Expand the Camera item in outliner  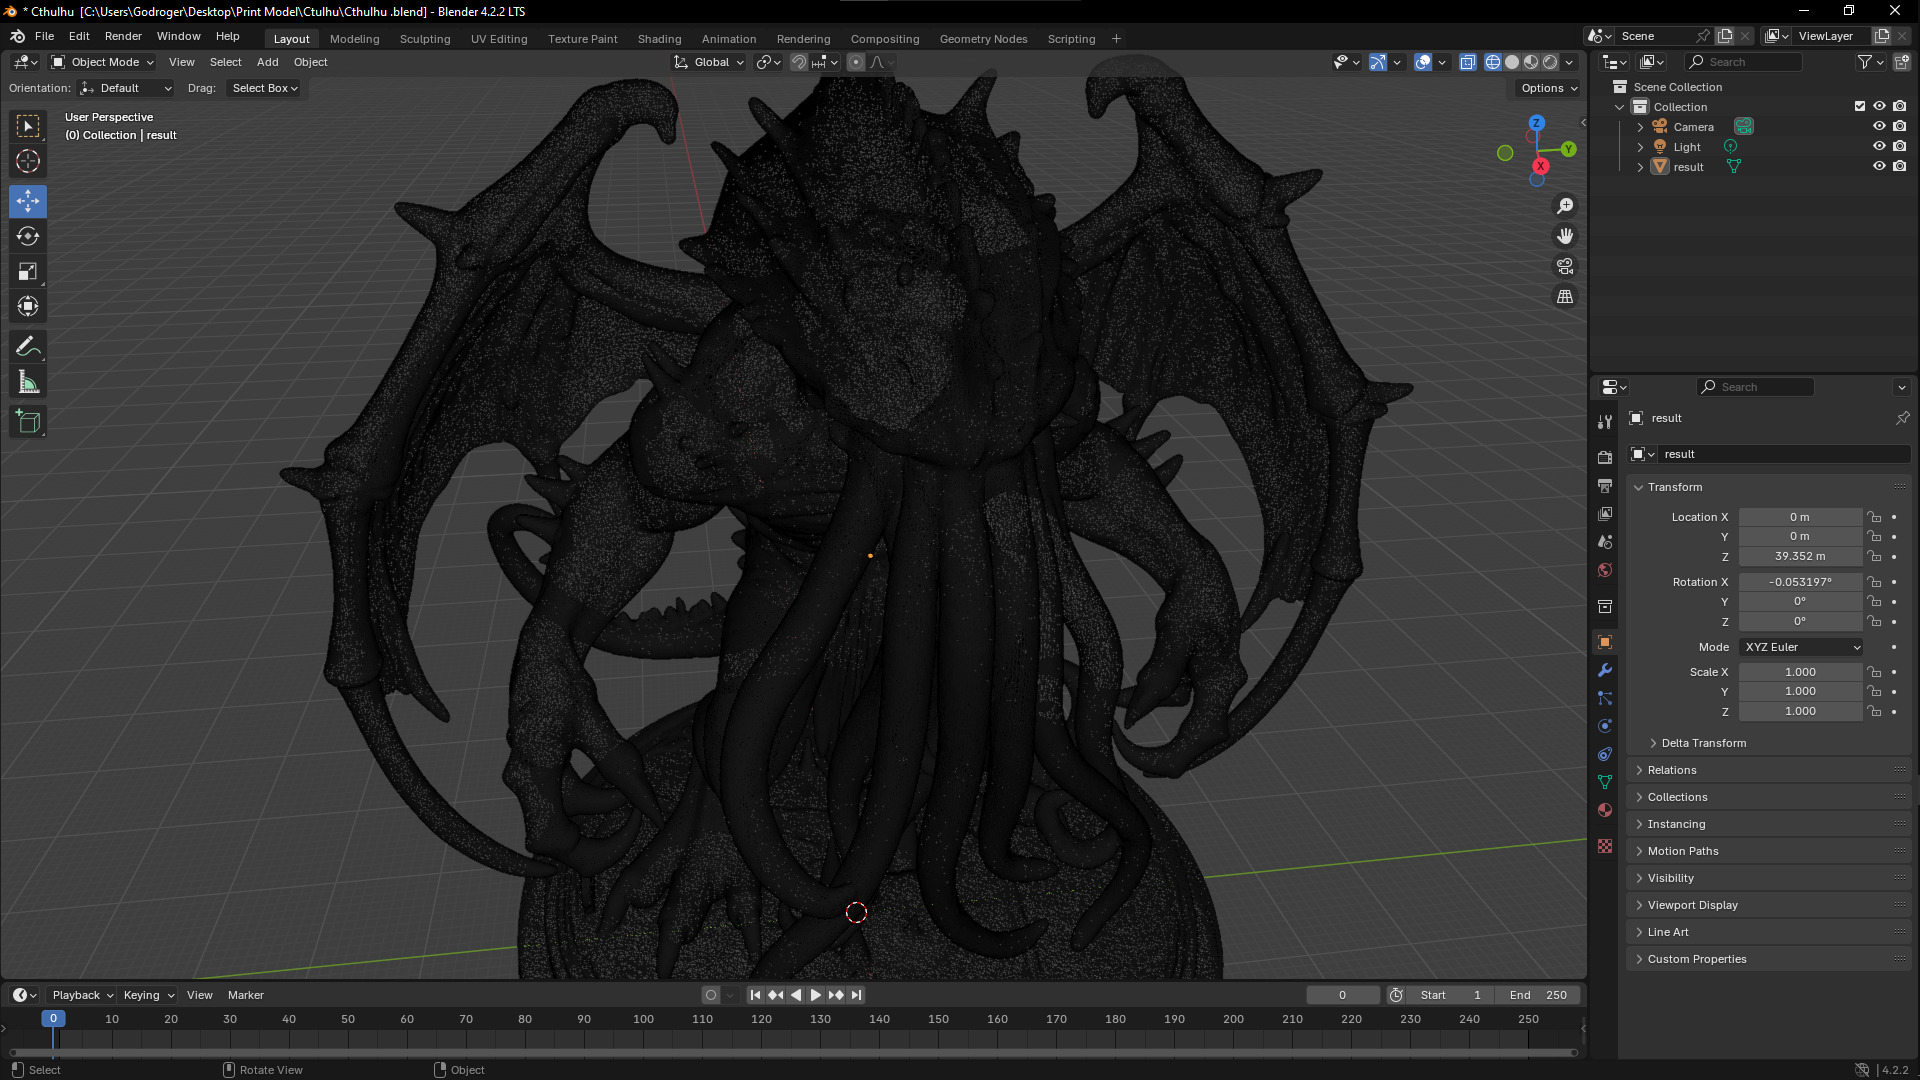pyautogui.click(x=1640, y=127)
